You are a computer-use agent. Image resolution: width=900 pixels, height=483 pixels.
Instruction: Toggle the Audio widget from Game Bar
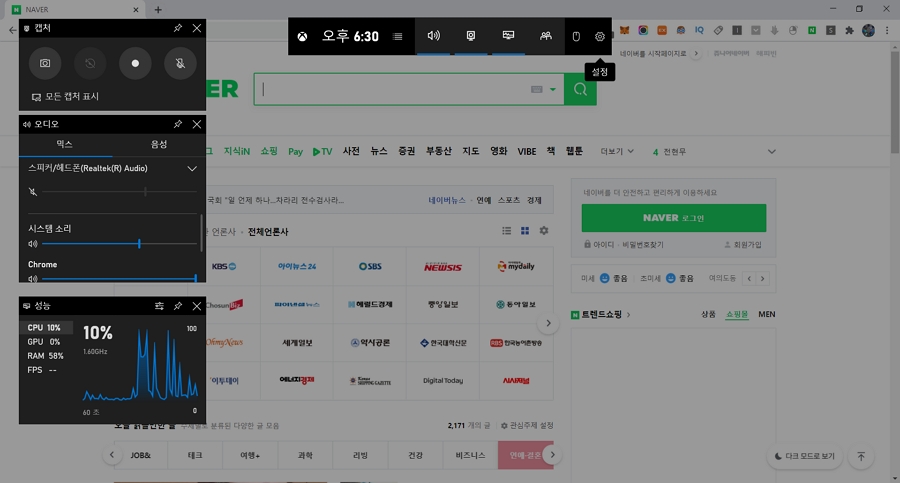pyautogui.click(x=433, y=36)
